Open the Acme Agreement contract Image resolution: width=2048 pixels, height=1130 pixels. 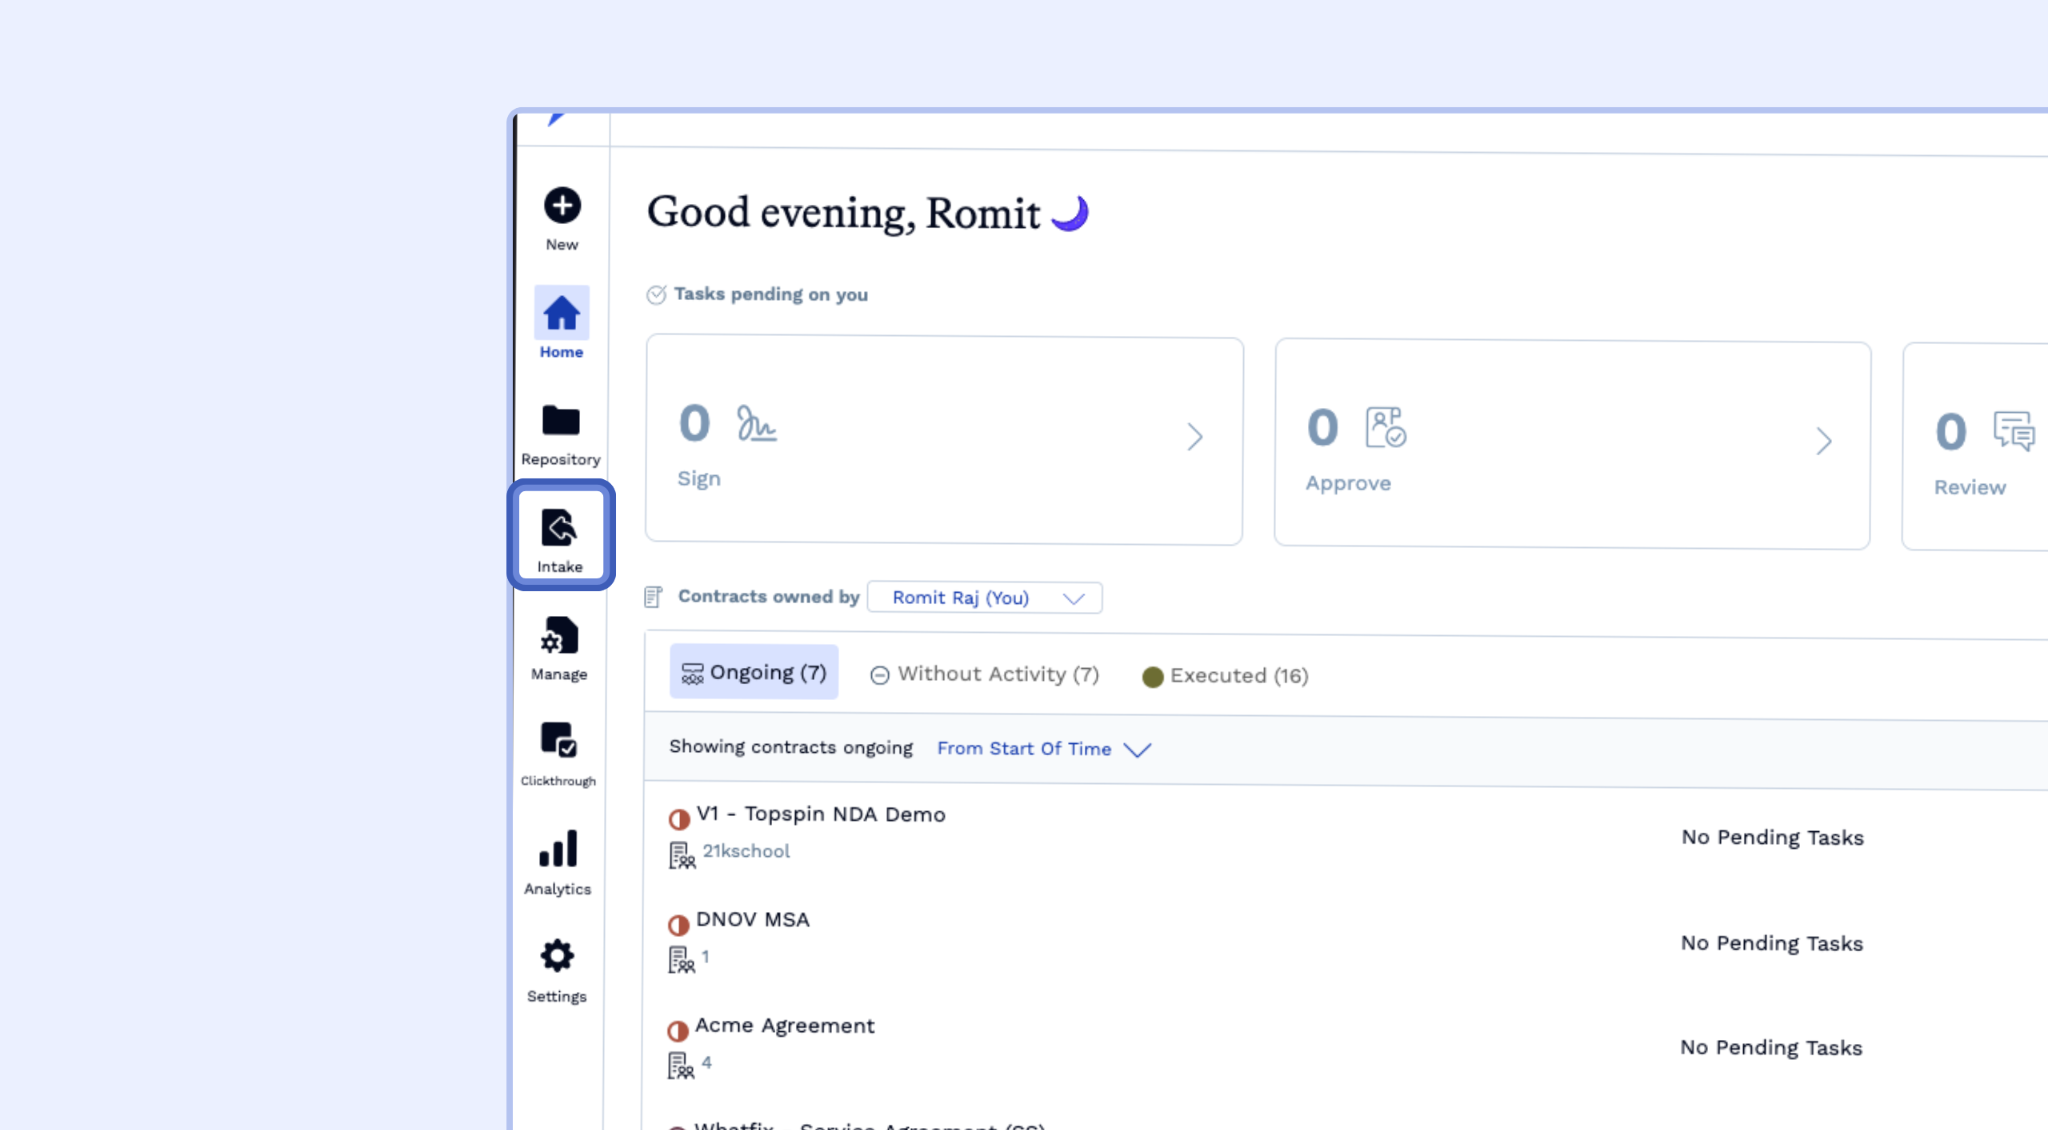click(784, 1026)
